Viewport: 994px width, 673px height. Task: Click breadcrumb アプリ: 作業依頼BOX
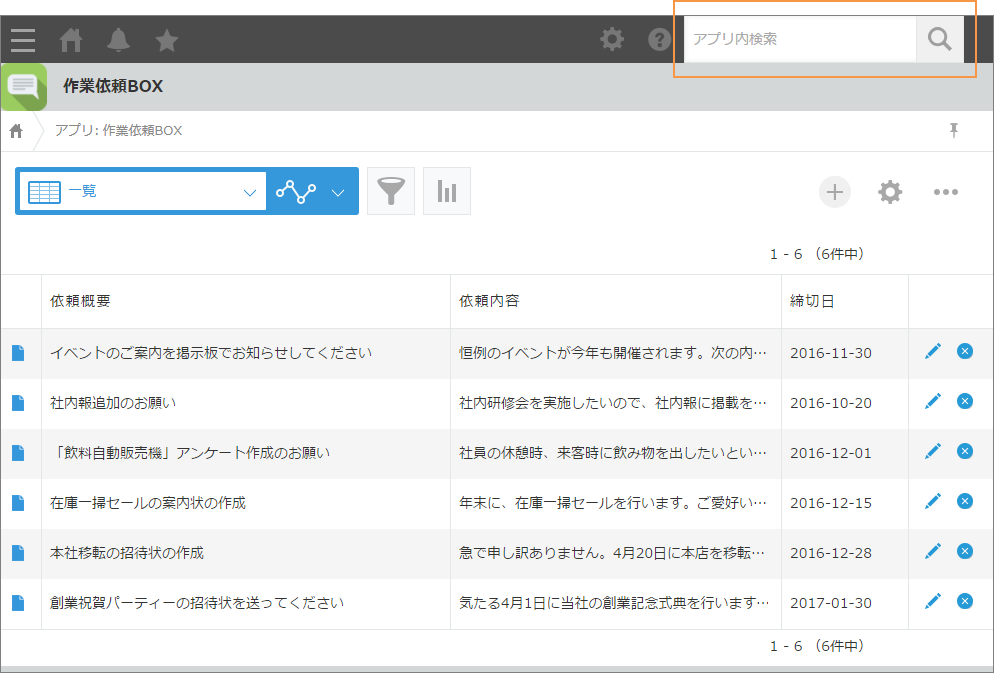pos(119,131)
